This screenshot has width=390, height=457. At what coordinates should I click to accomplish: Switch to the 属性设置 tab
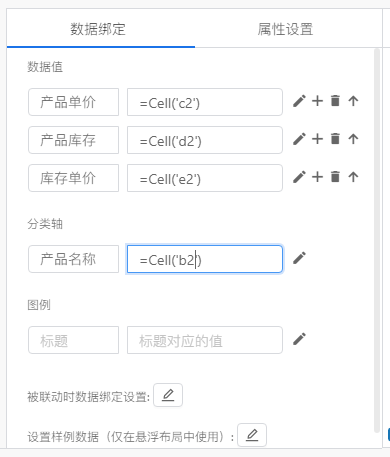285,29
